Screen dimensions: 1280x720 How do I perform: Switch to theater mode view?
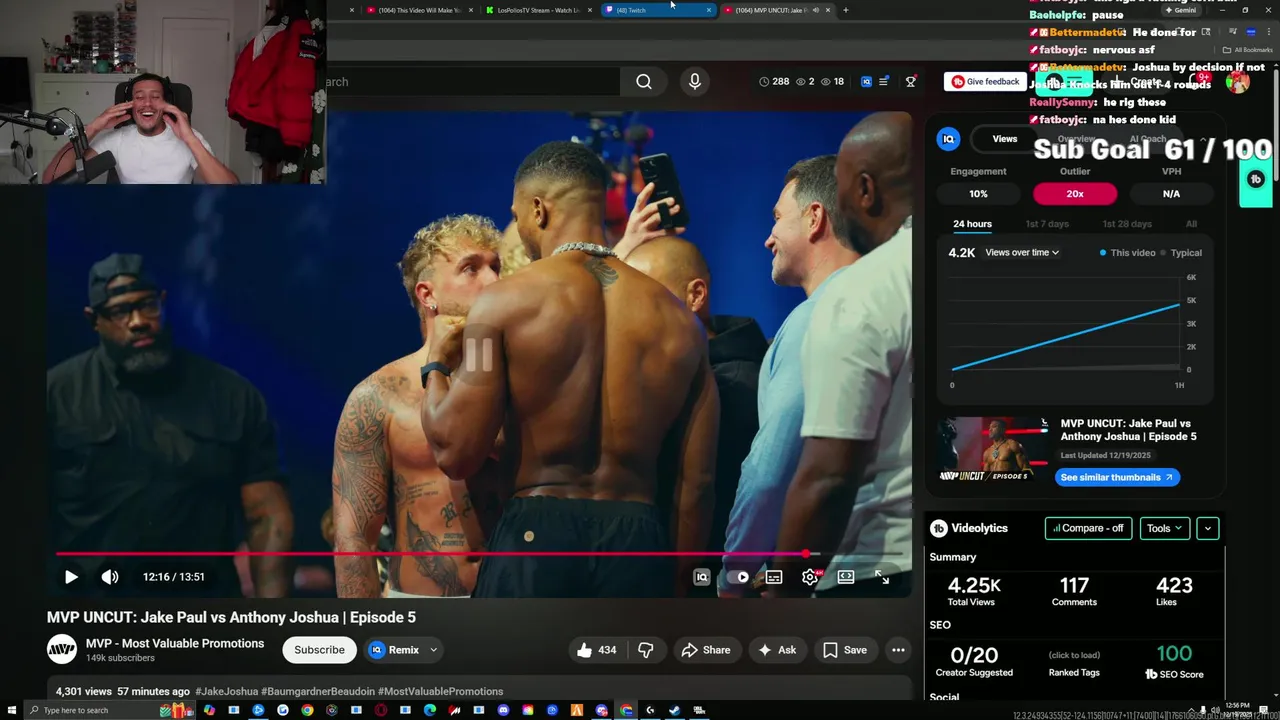point(846,577)
